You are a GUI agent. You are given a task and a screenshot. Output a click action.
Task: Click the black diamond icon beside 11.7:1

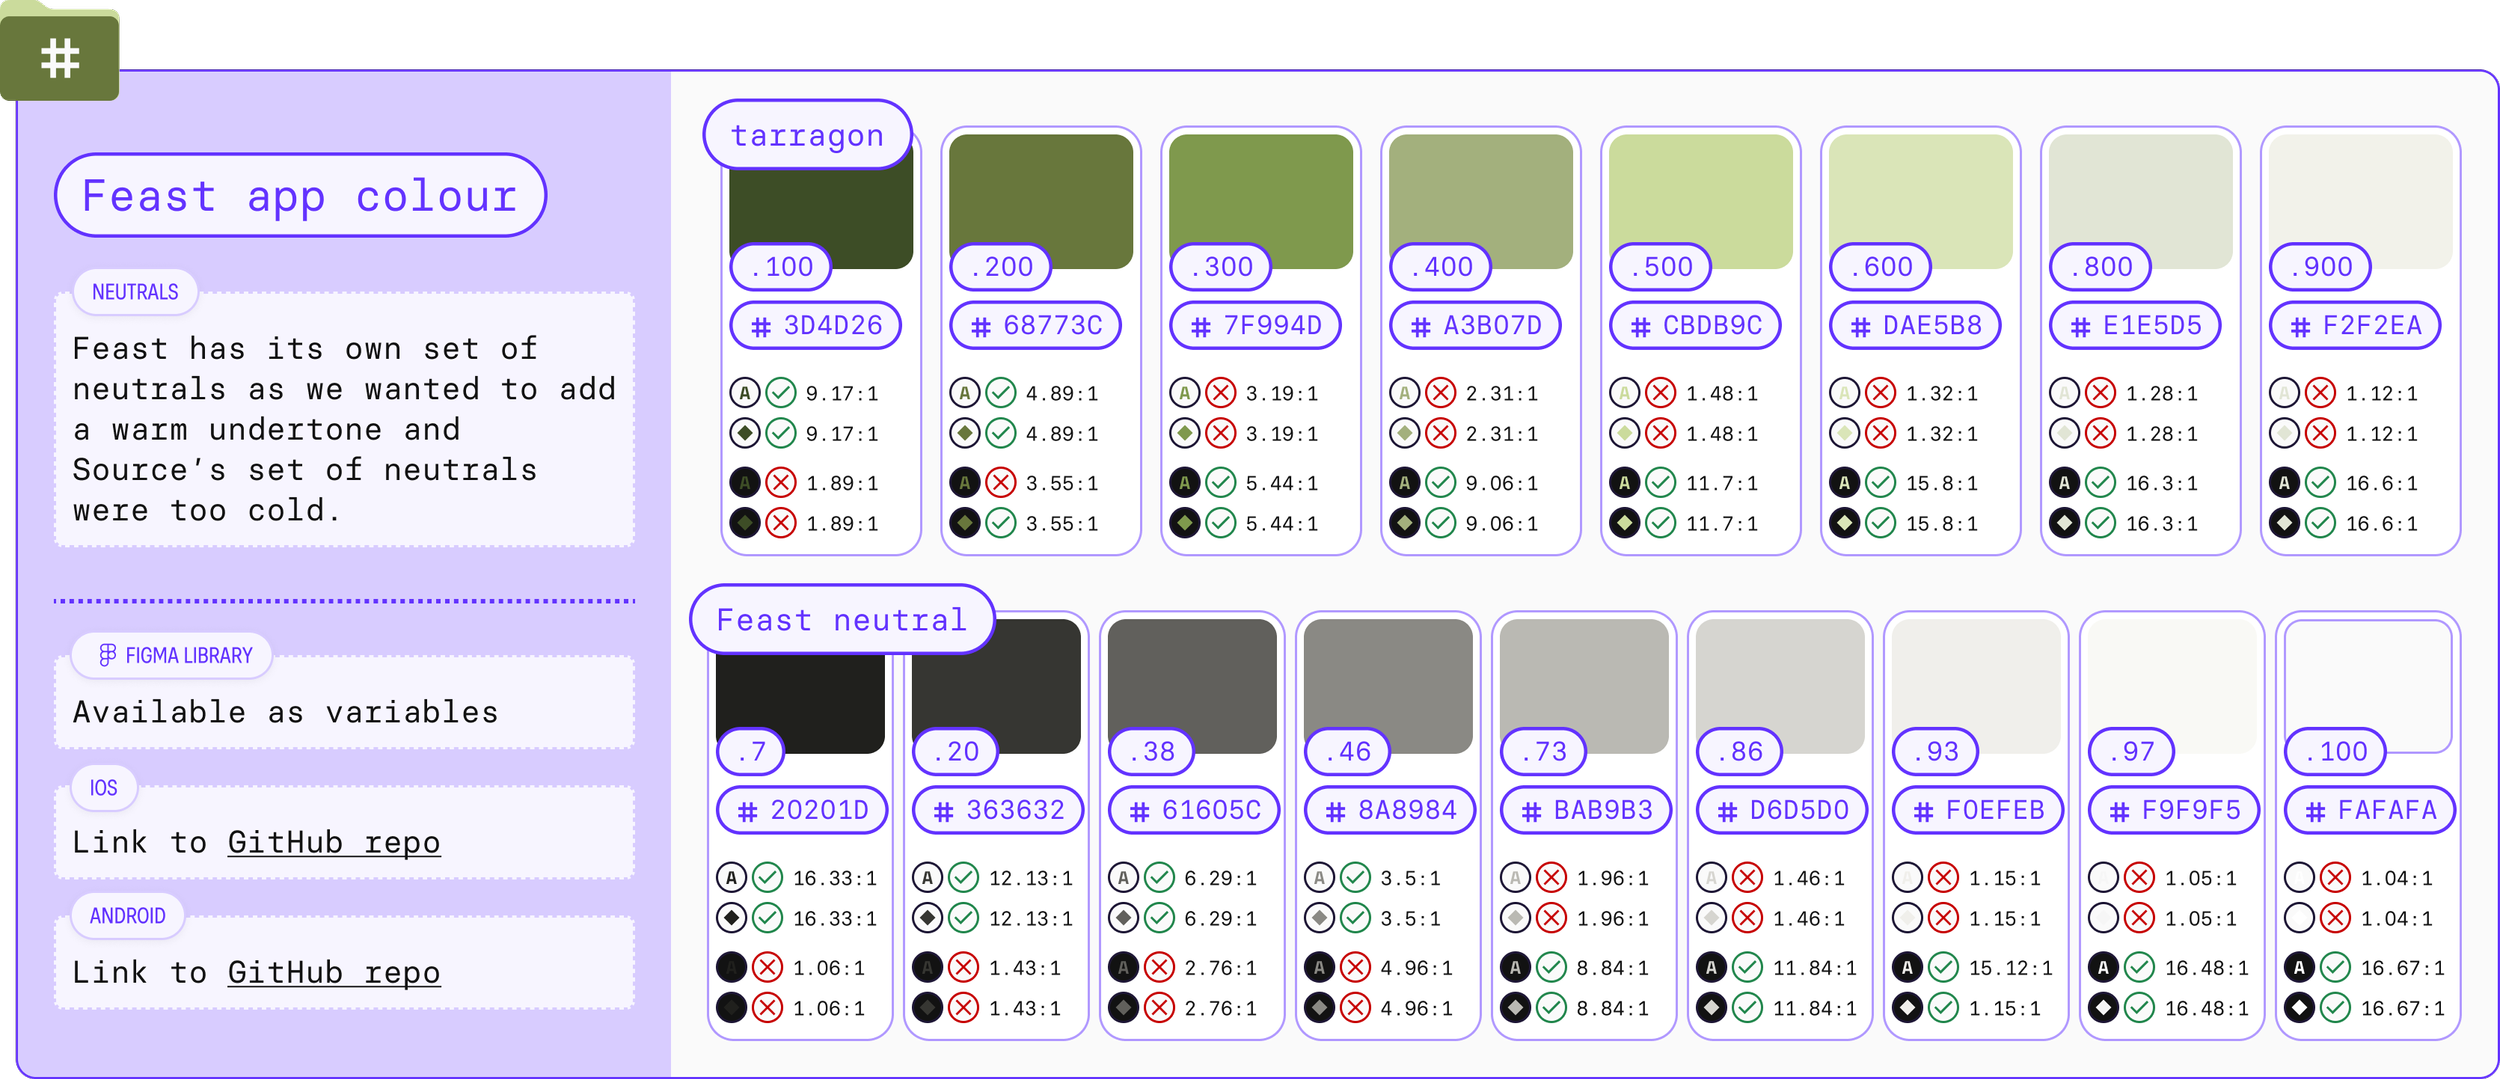[x=1625, y=523]
